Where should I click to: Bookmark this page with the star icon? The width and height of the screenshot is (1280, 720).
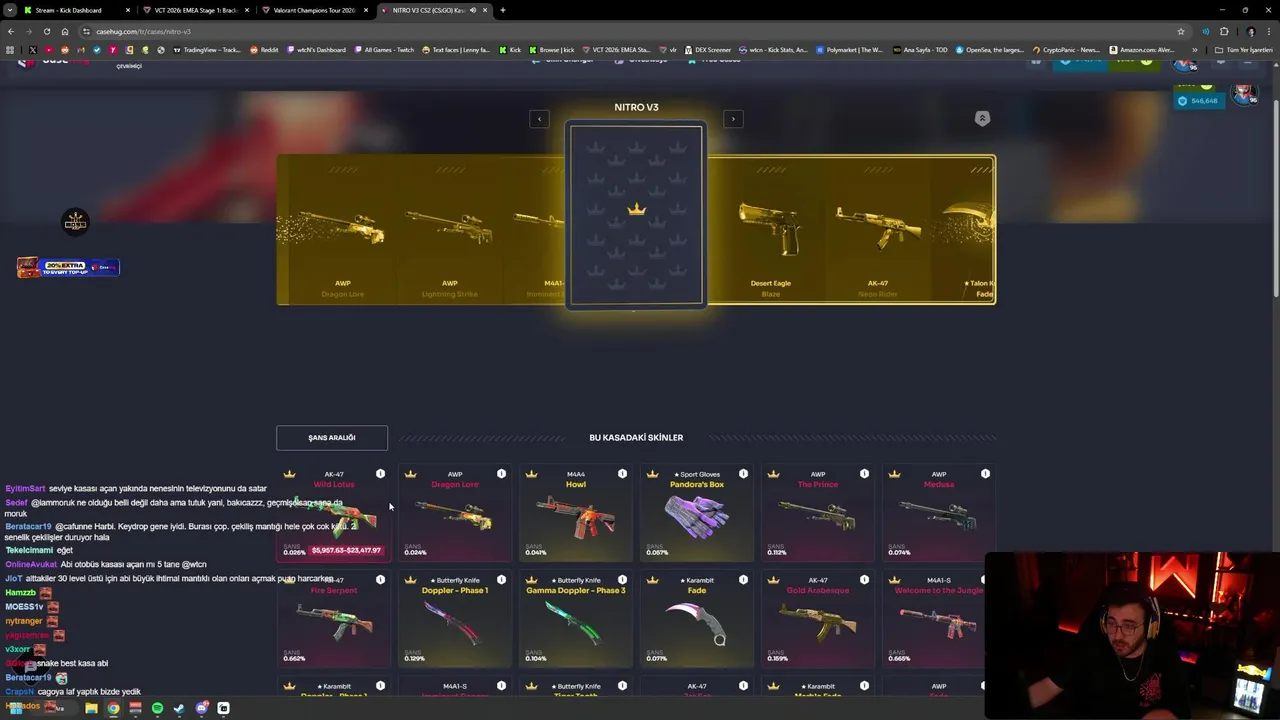1181,31
